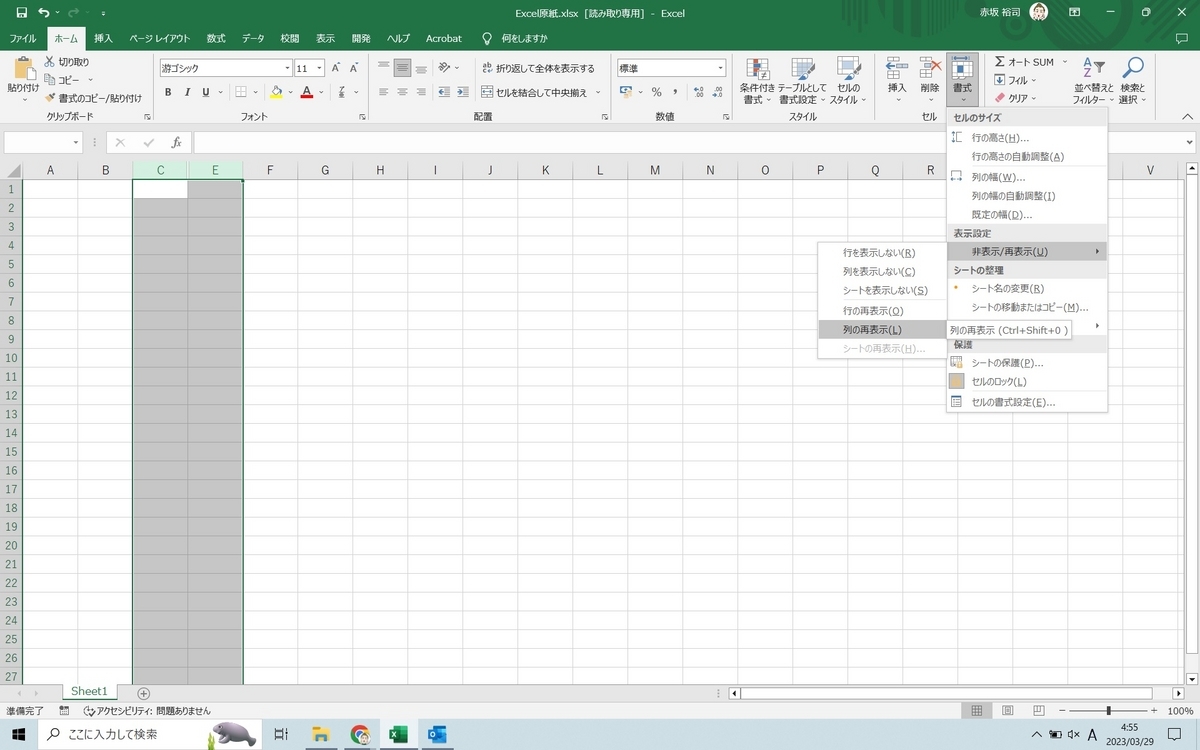The image size is (1200, 750).
Task: Click the Find and Select magnifier icon
Action: click(x=1132, y=69)
